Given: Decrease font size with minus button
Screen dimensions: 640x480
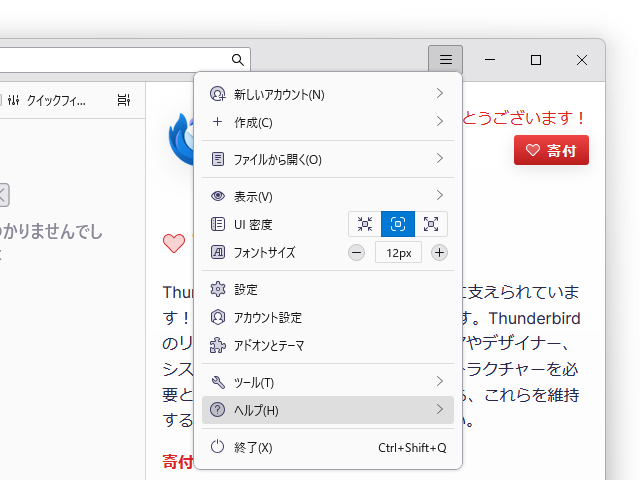Looking at the screenshot, I should 356,253.
